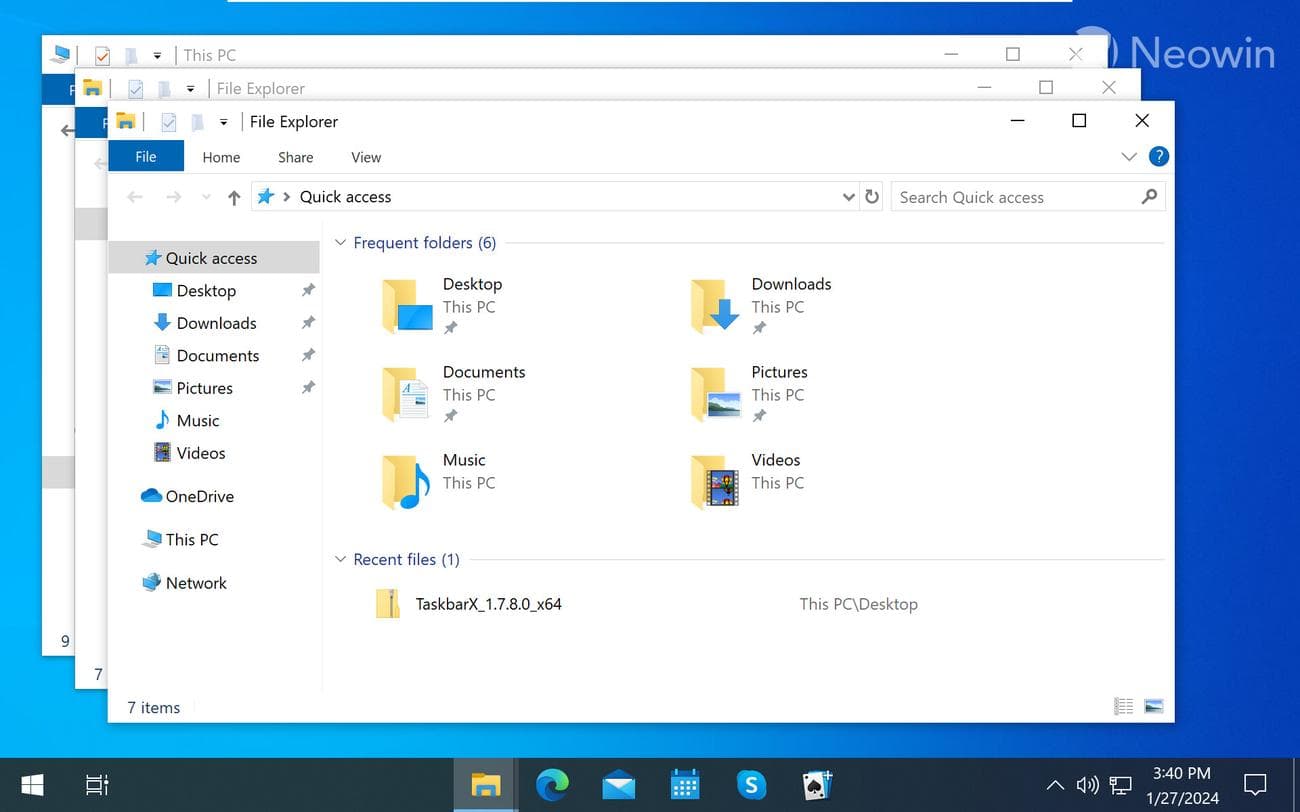Click the up-one-level arrow in navigation bar
Viewport: 1300px width, 812px height.
pyautogui.click(x=233, y=196)
